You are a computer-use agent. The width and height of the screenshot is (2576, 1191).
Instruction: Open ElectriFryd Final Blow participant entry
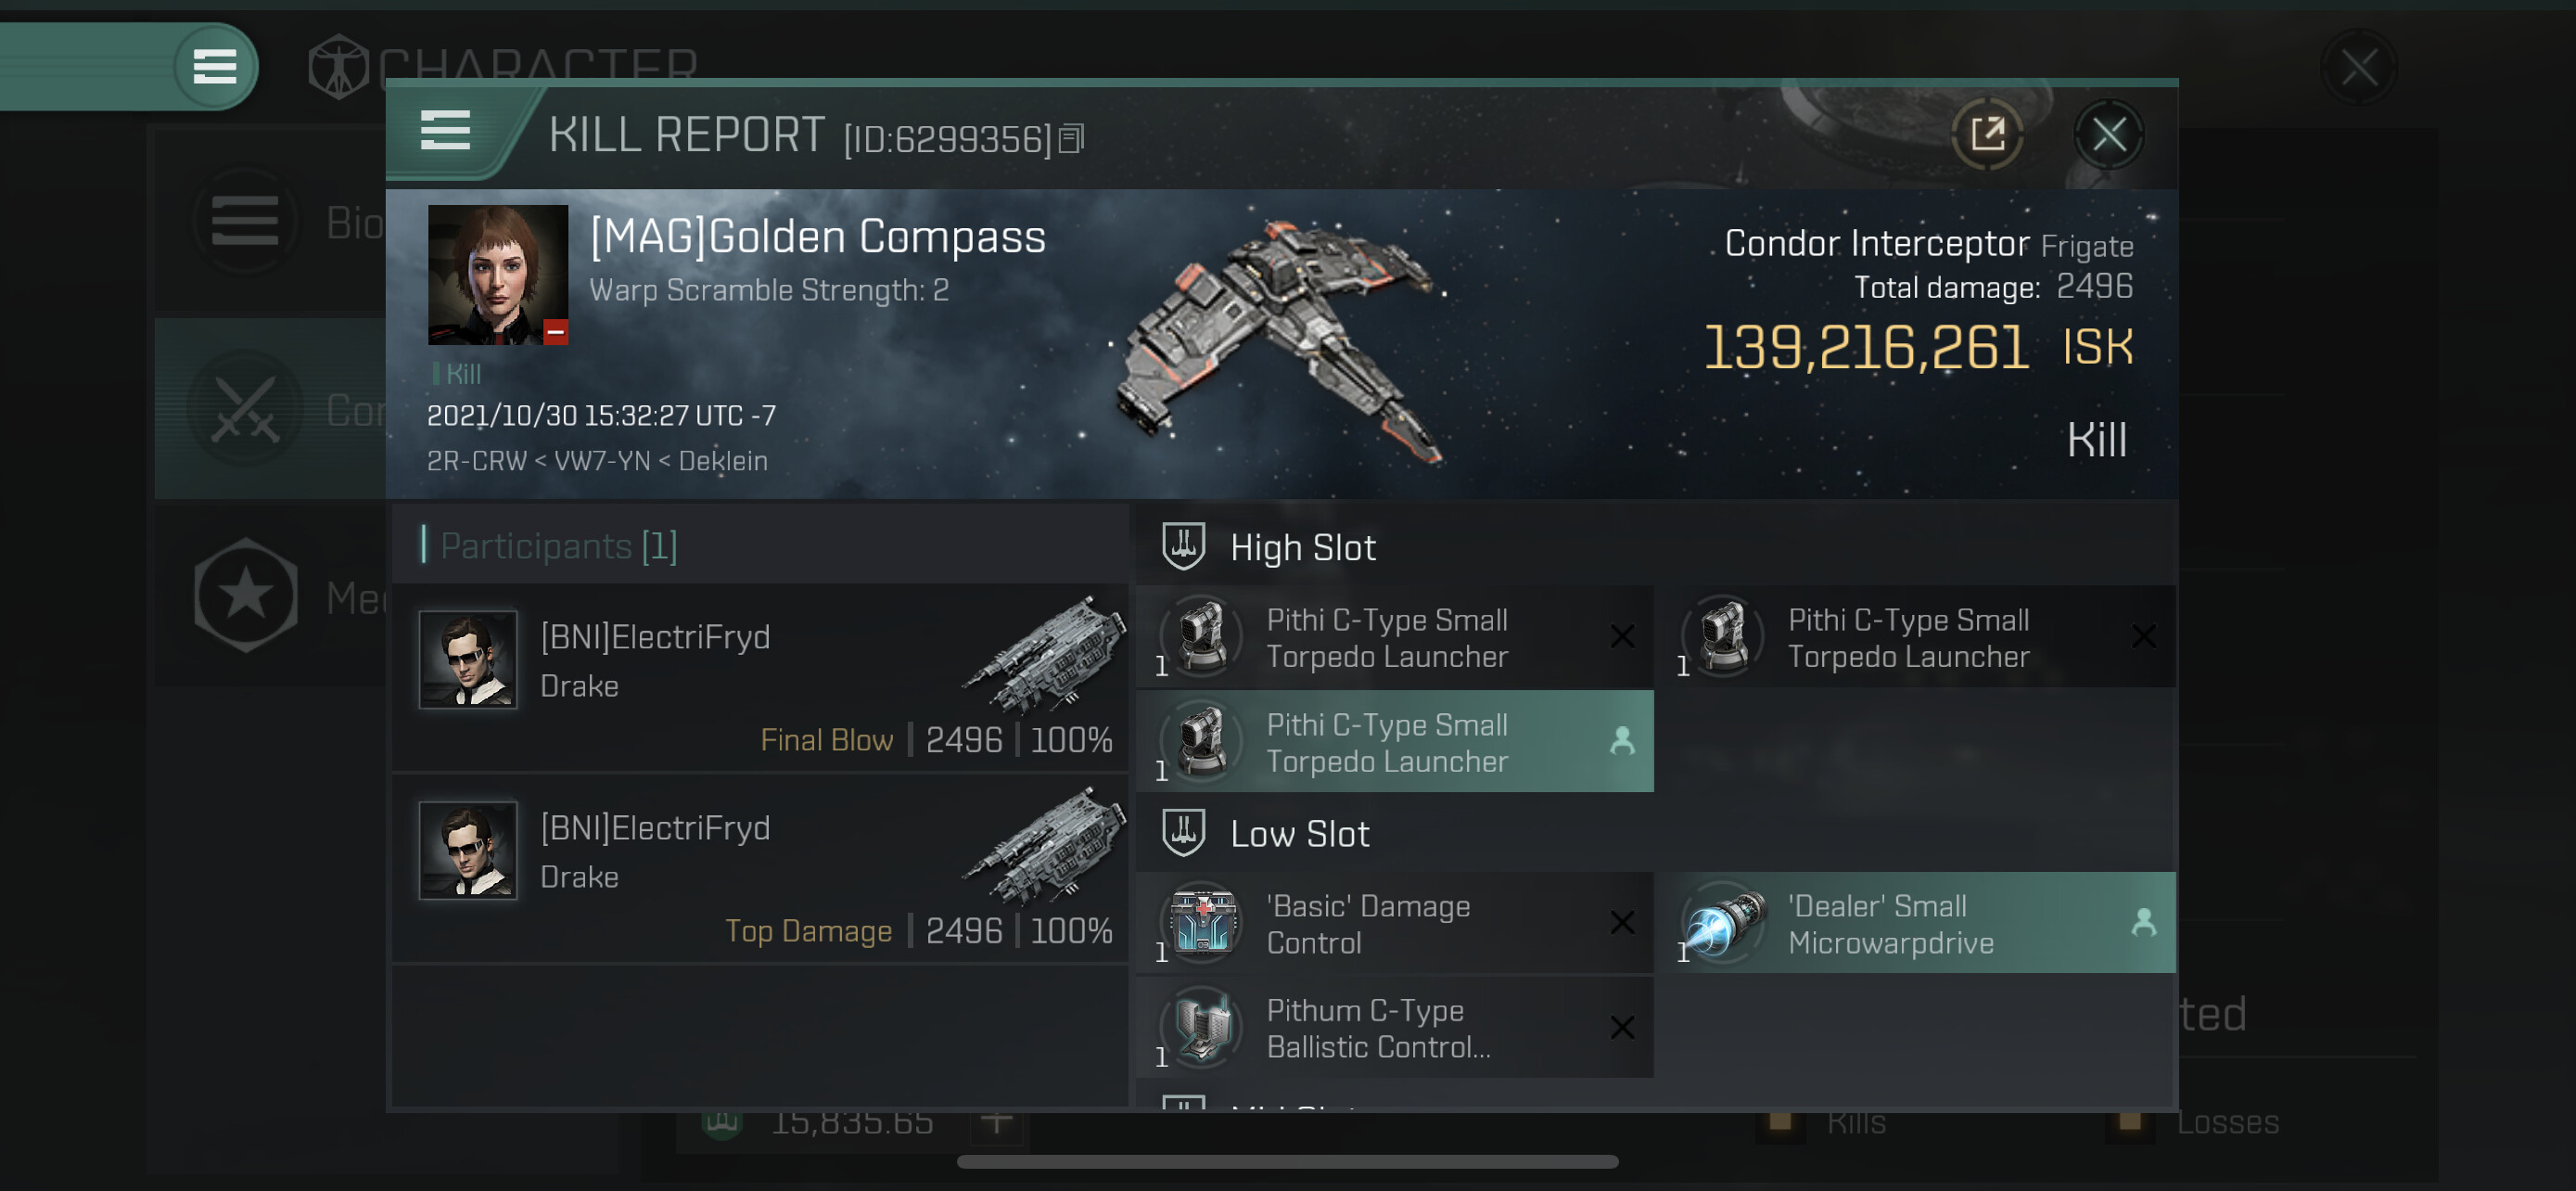coord(760,679)
